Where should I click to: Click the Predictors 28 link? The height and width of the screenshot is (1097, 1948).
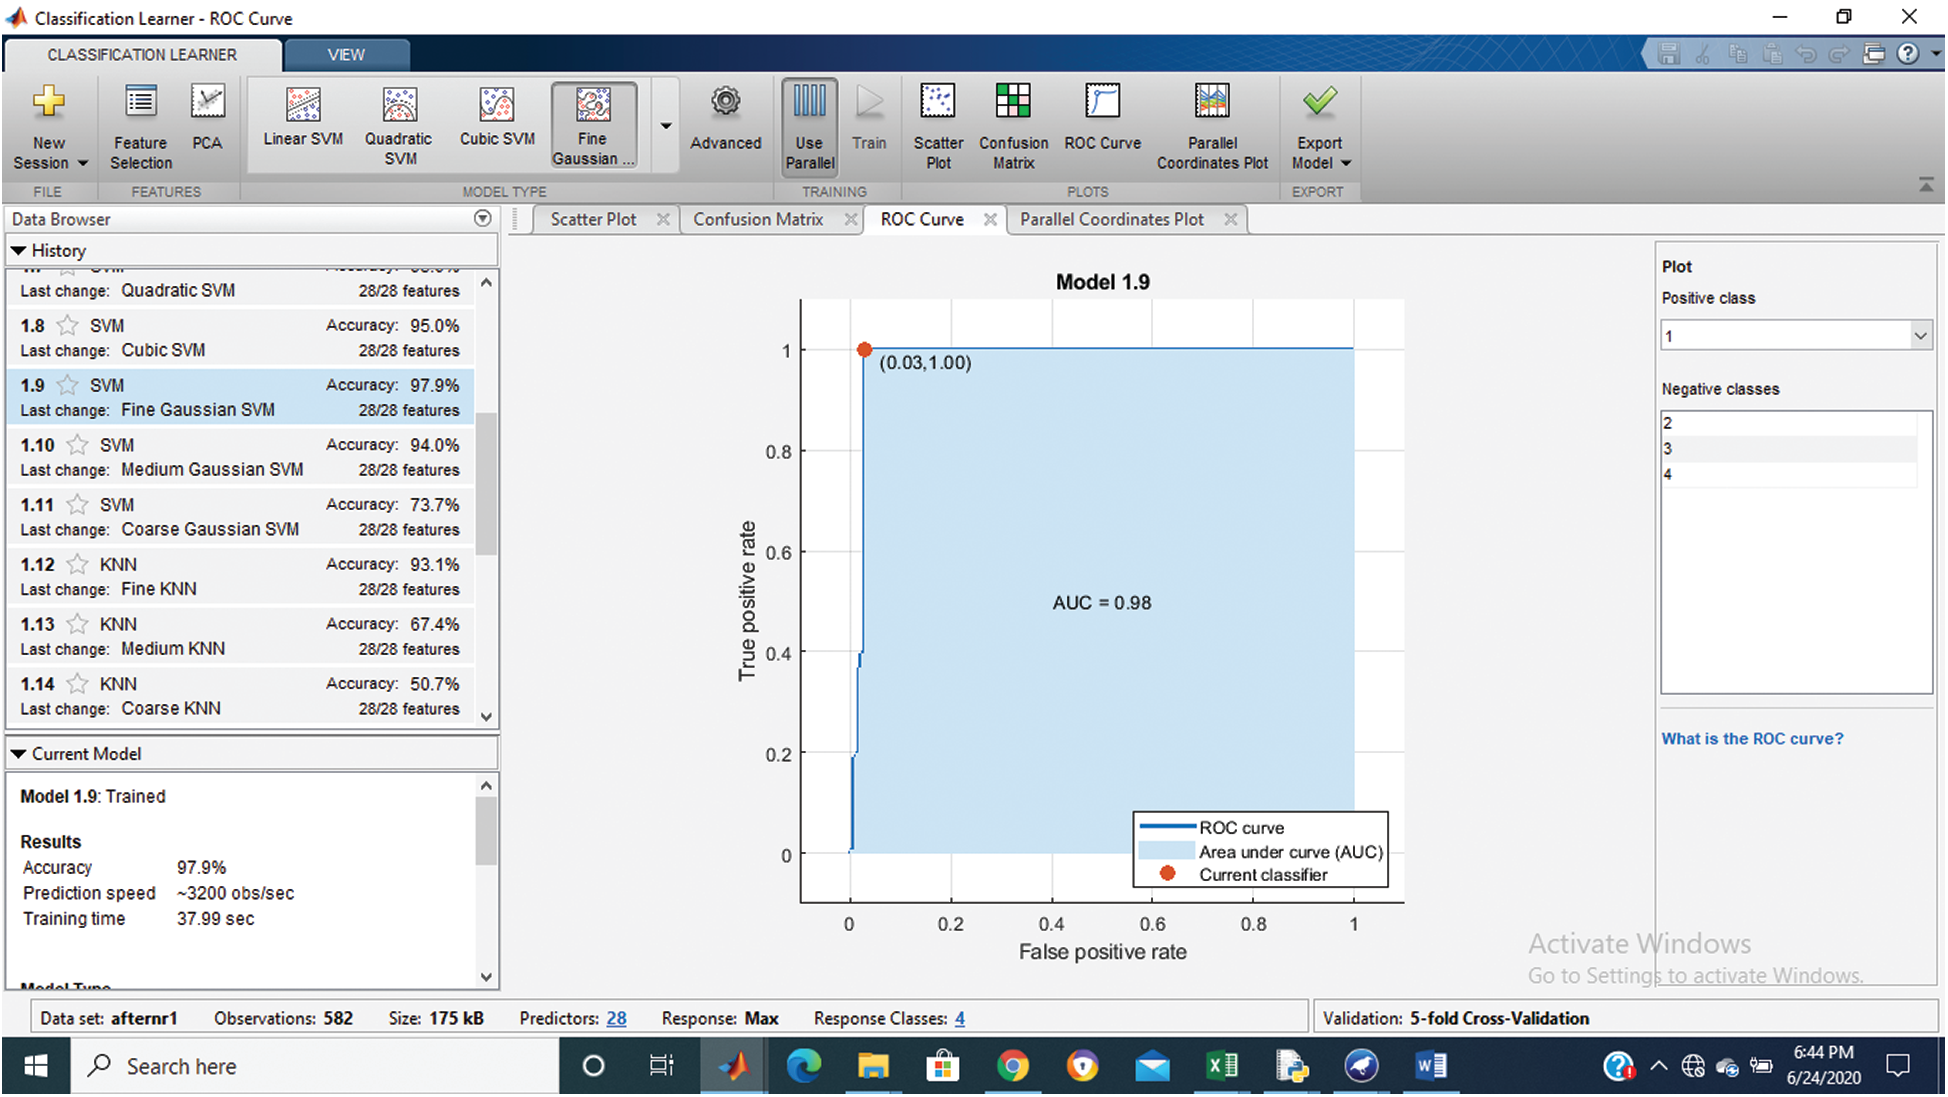click(616, 1019)
